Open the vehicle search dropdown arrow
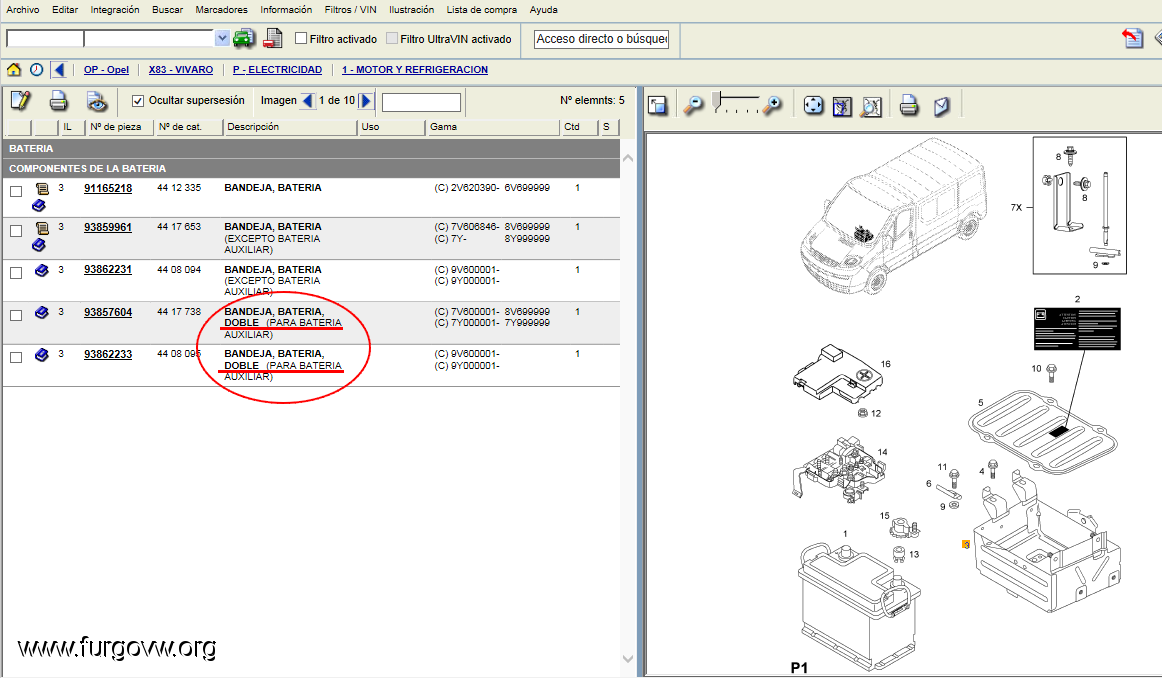Image resolution: width=1162 pixels, height=678 pixels. click(222, 39)
